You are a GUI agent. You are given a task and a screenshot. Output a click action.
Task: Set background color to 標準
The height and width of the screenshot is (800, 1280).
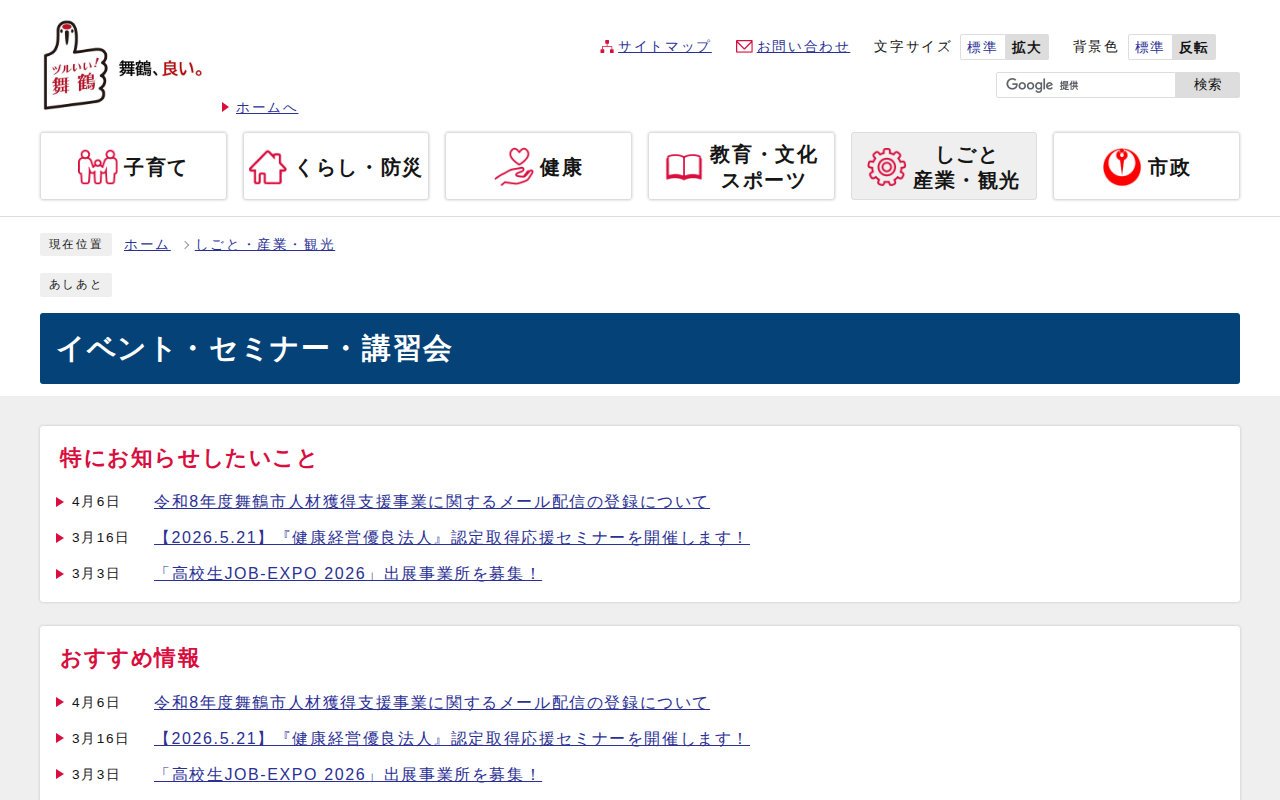tap(1151, 47)
